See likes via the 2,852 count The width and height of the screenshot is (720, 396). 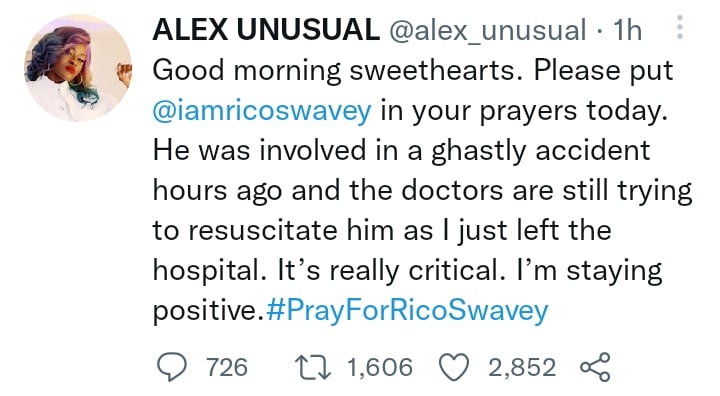(x=522, y=368)
